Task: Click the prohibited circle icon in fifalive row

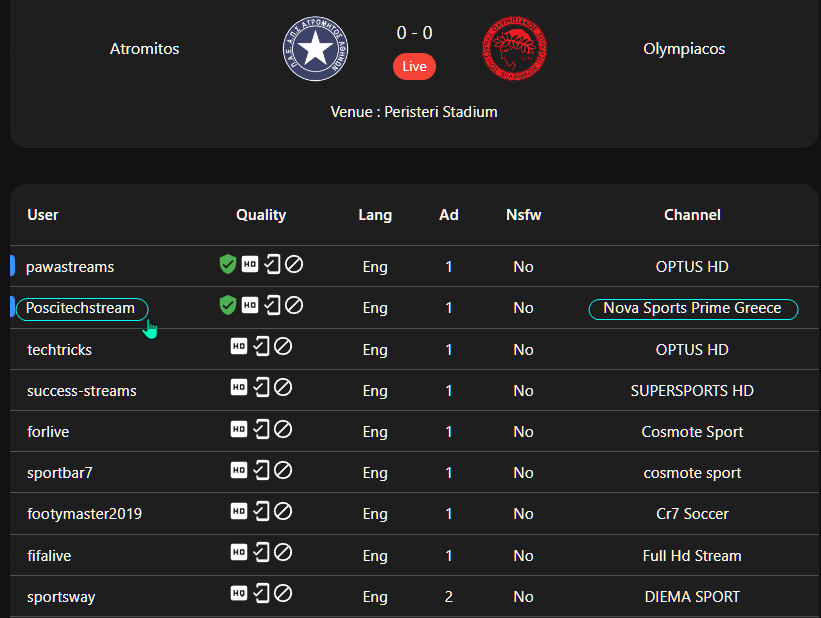Action: 283,552
